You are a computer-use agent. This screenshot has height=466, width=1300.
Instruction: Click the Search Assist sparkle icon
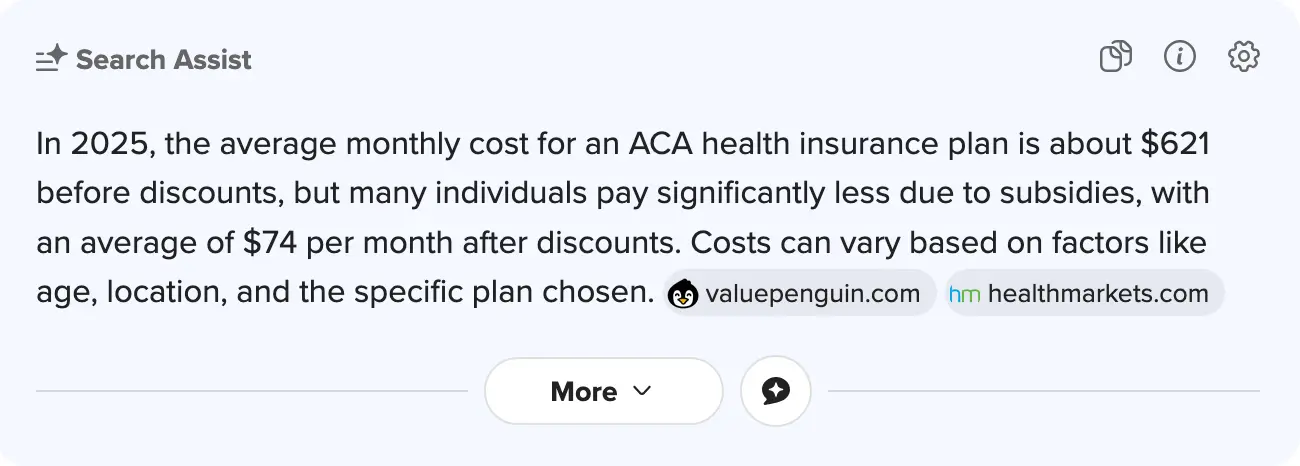click(51, 59)
